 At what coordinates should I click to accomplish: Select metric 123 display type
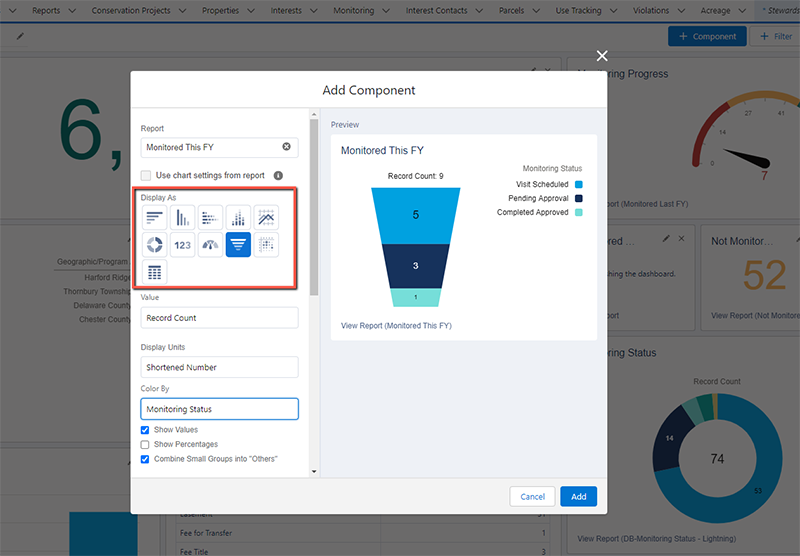[x=183, y=245]
